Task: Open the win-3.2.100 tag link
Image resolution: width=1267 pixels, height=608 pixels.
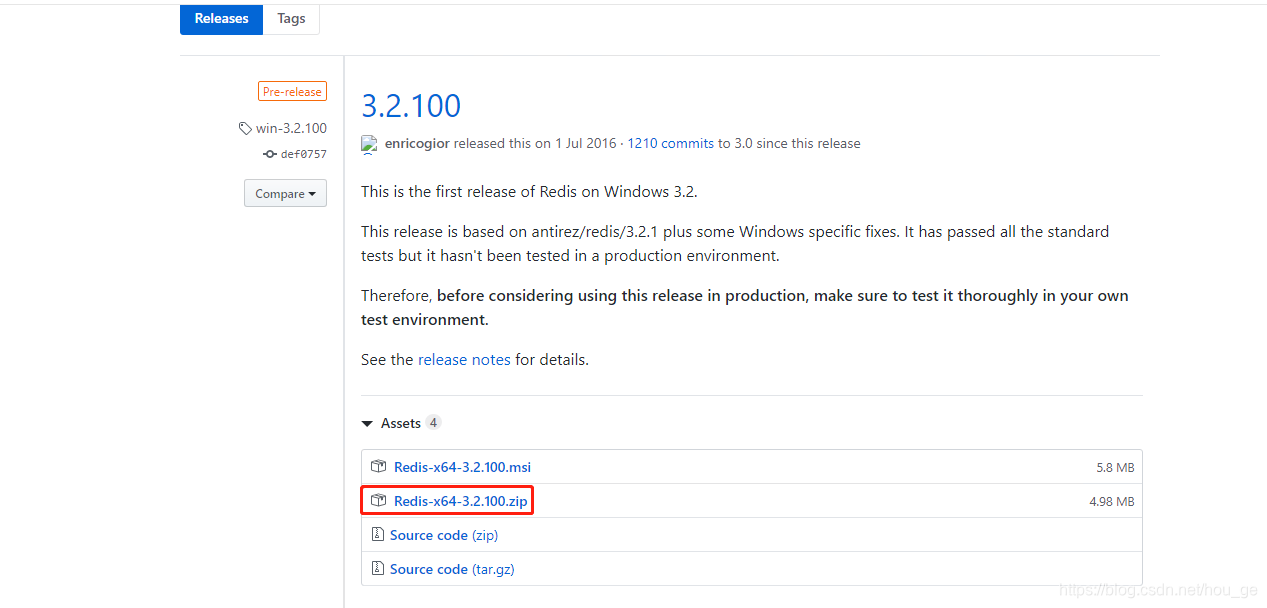Action: [291, 128]
